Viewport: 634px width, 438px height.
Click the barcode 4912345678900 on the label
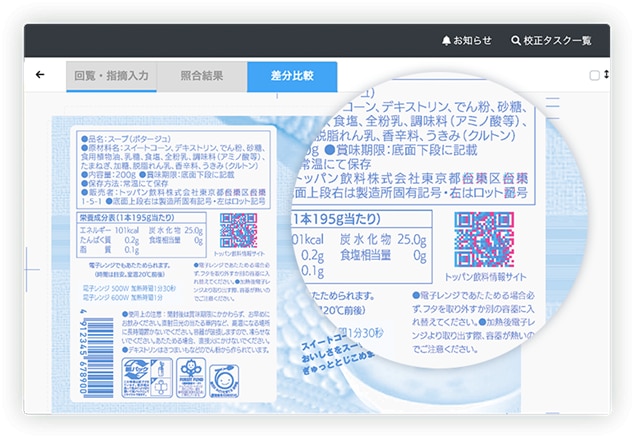point(97,352)
